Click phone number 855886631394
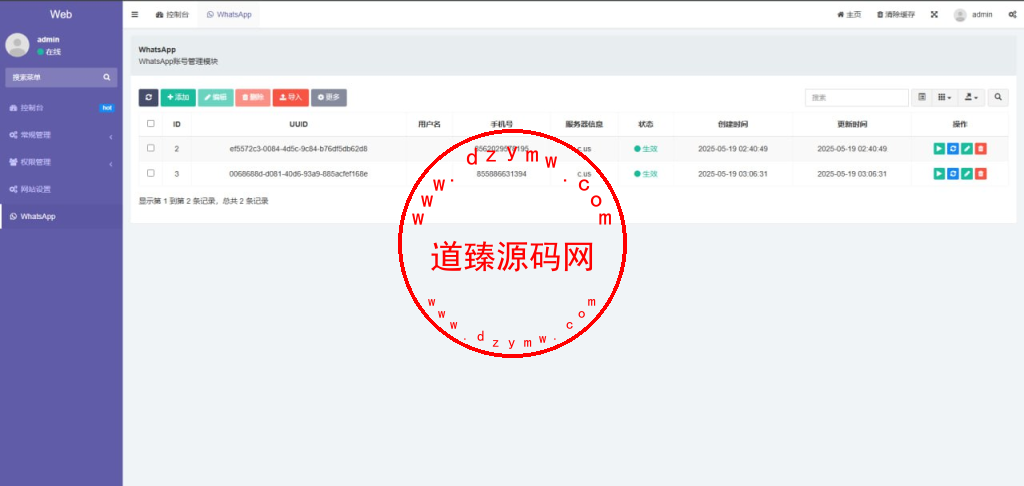1024x486 pixels. coord(502,174)
